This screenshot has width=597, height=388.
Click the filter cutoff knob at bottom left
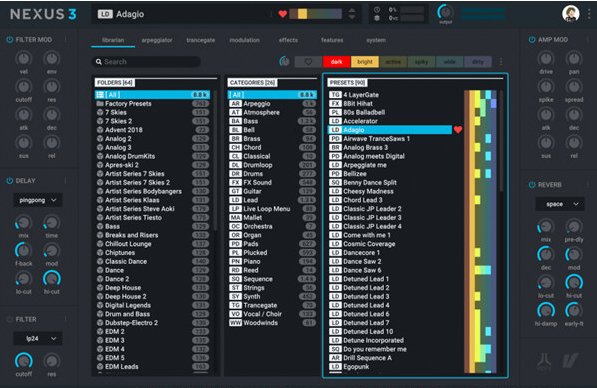tap(24, 361)
